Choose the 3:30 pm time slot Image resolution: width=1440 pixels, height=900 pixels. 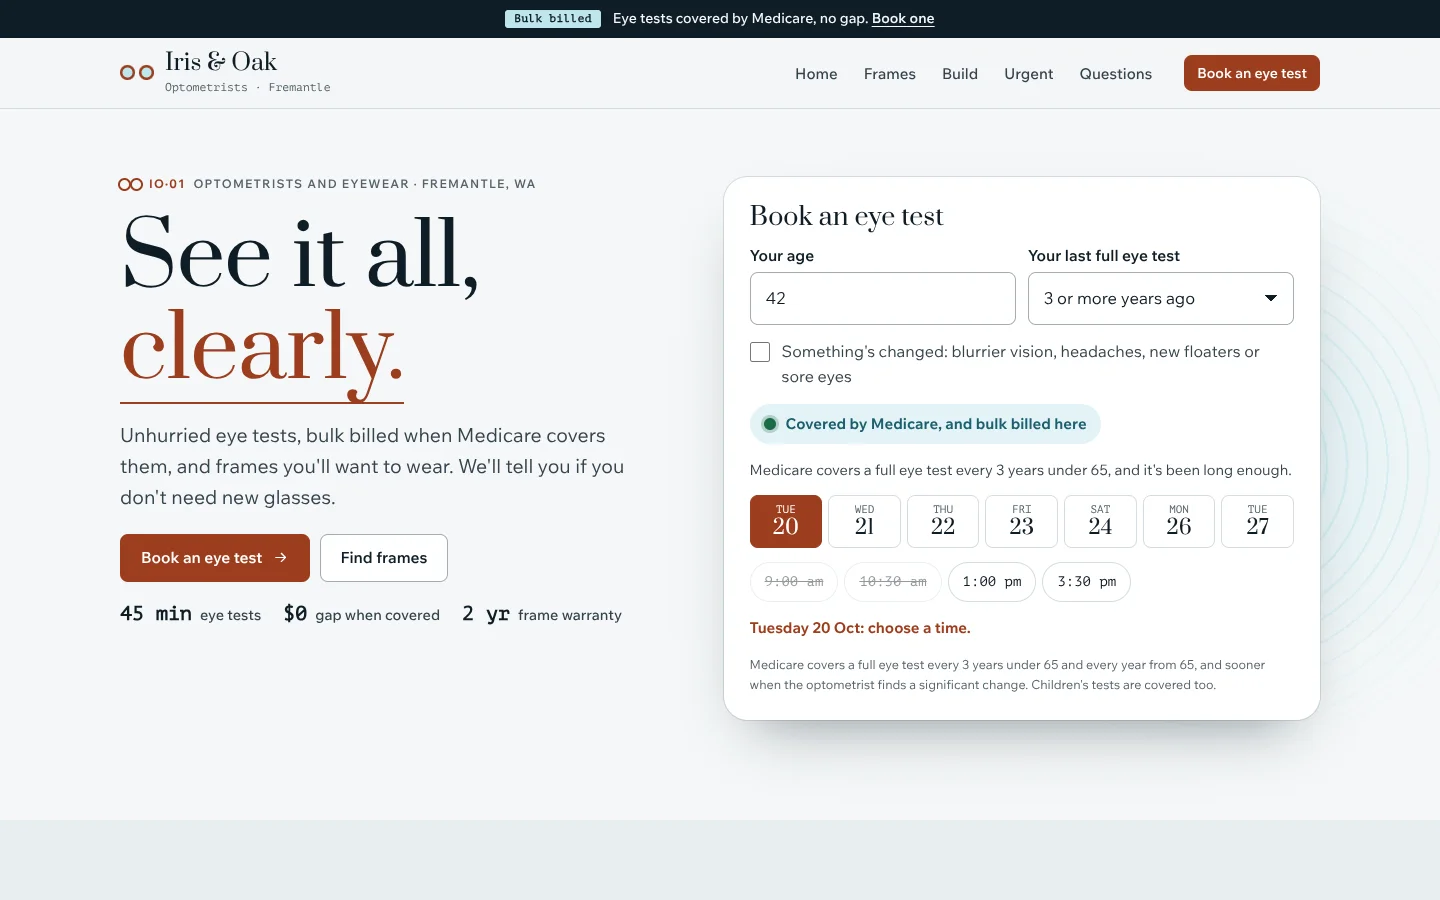point(1086,582)
